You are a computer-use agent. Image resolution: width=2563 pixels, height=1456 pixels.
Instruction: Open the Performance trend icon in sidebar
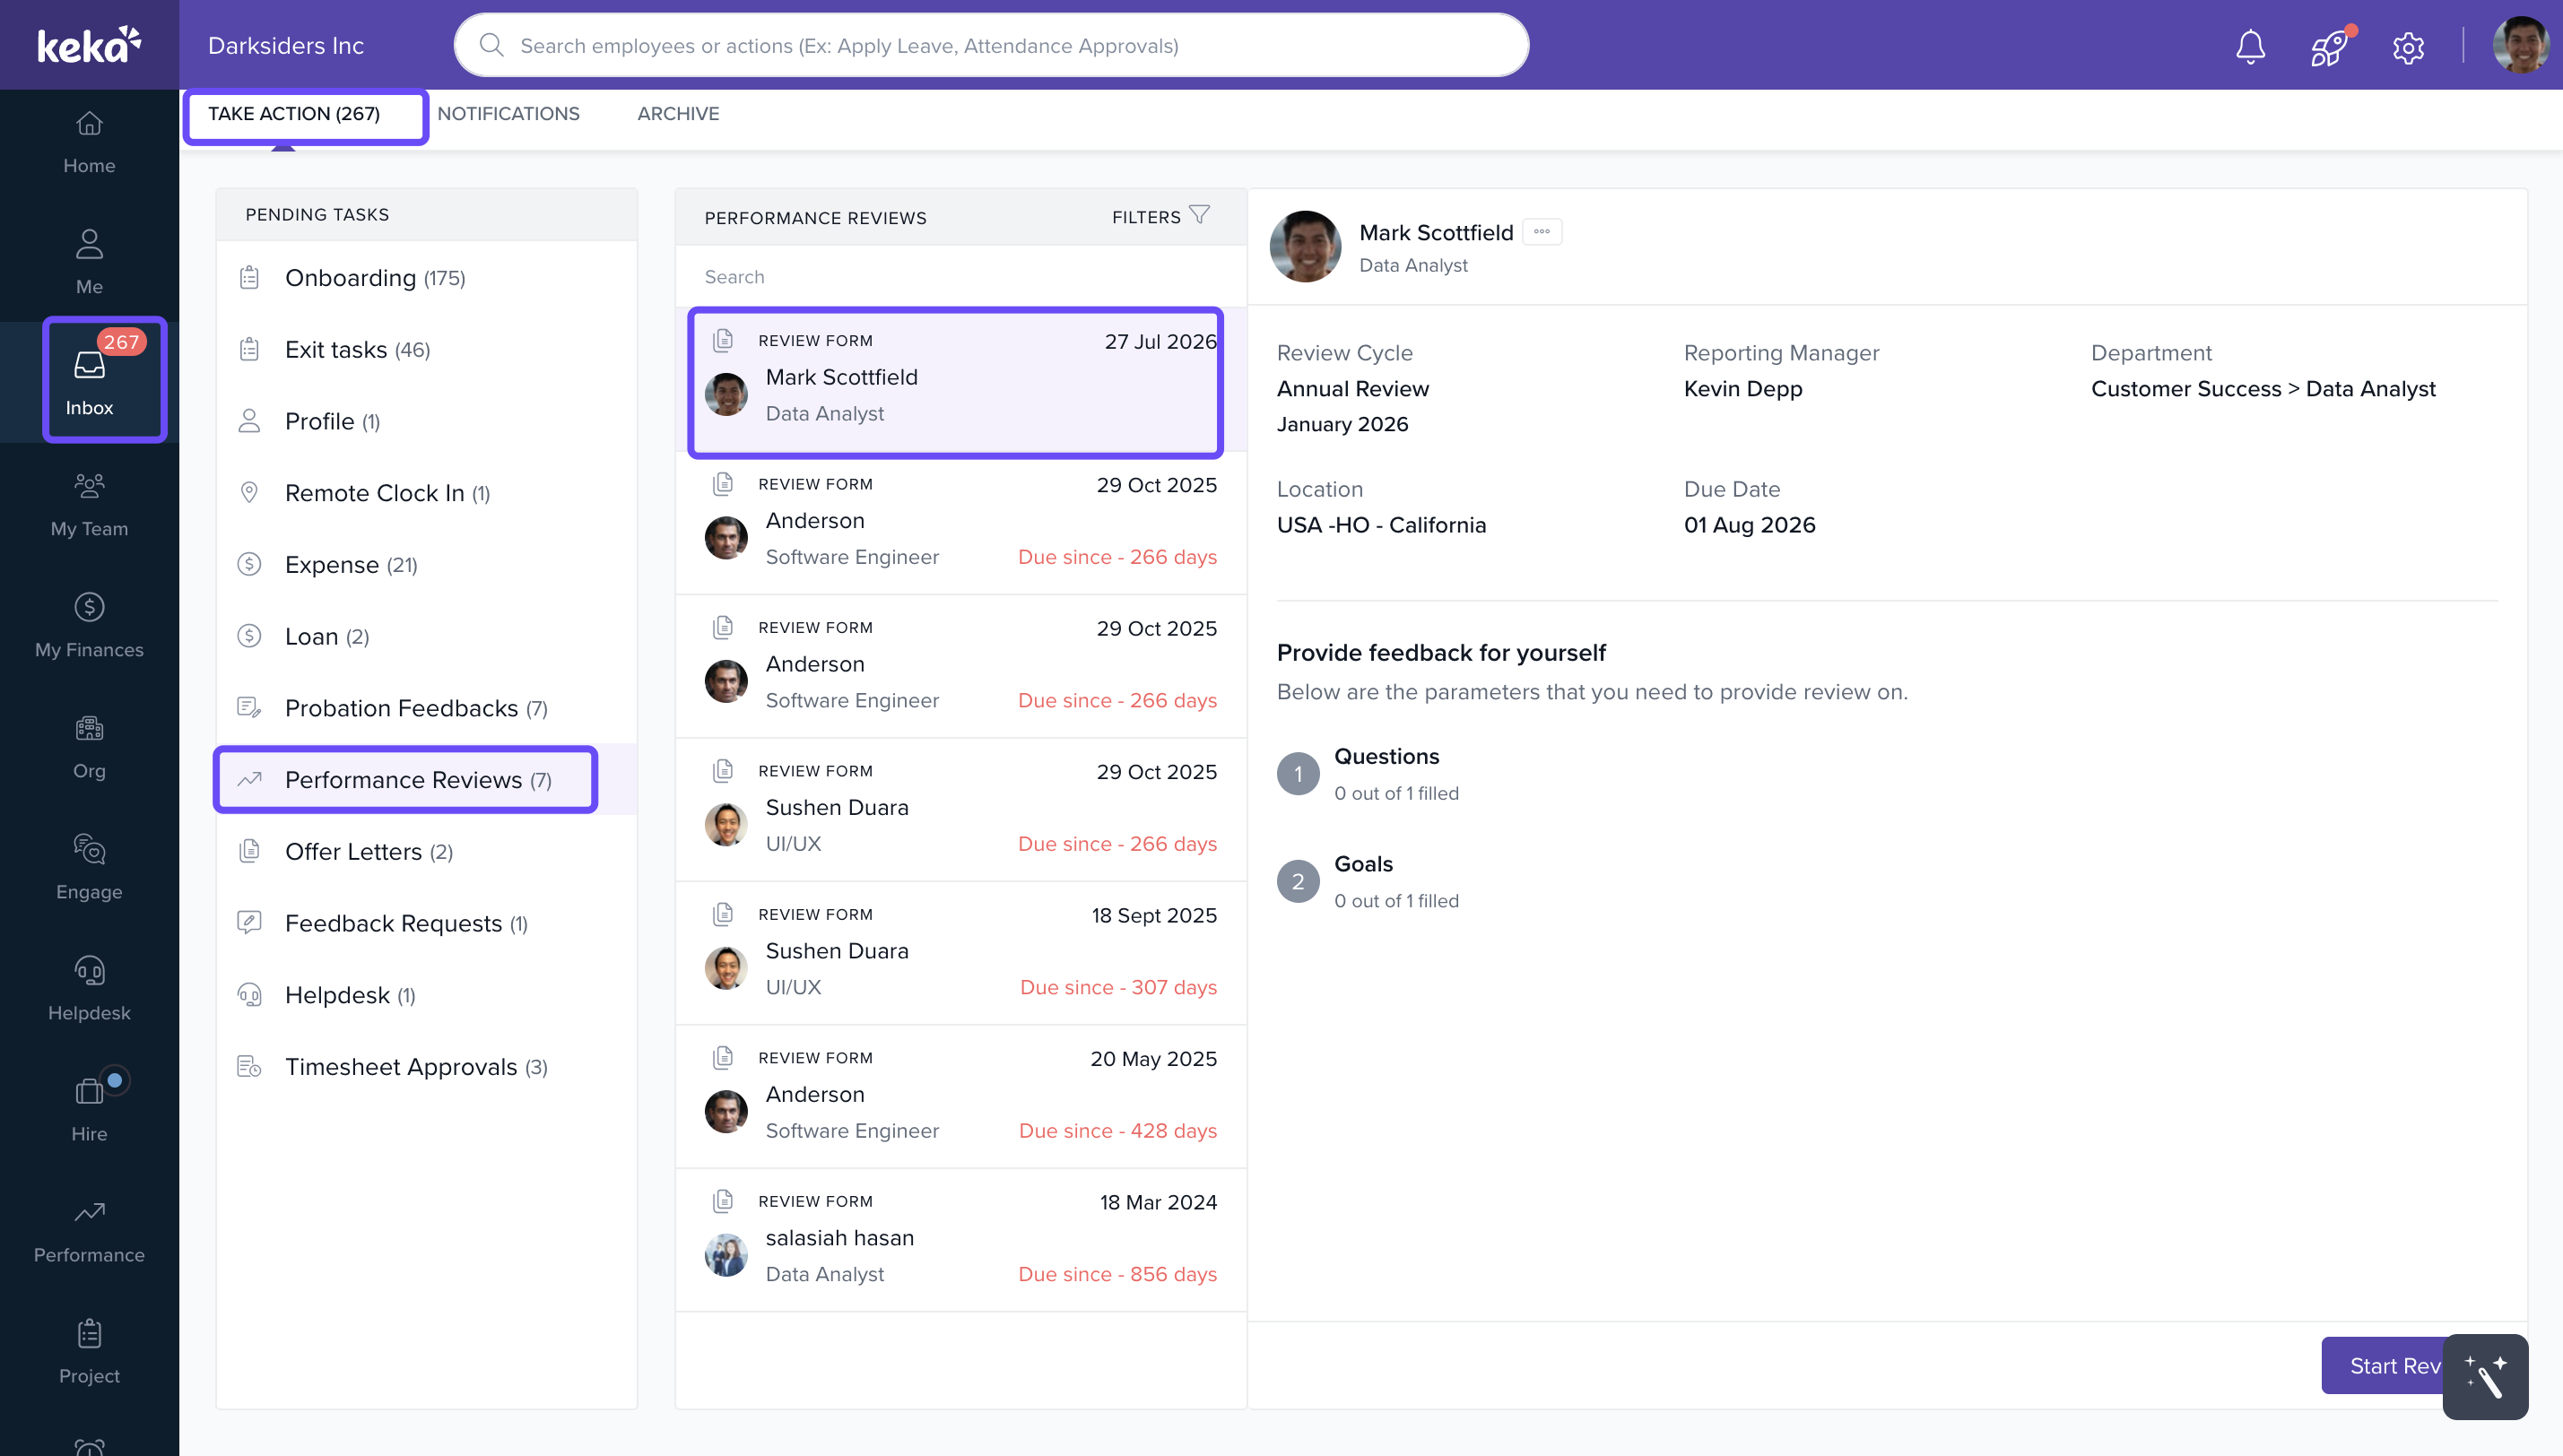89,1212
